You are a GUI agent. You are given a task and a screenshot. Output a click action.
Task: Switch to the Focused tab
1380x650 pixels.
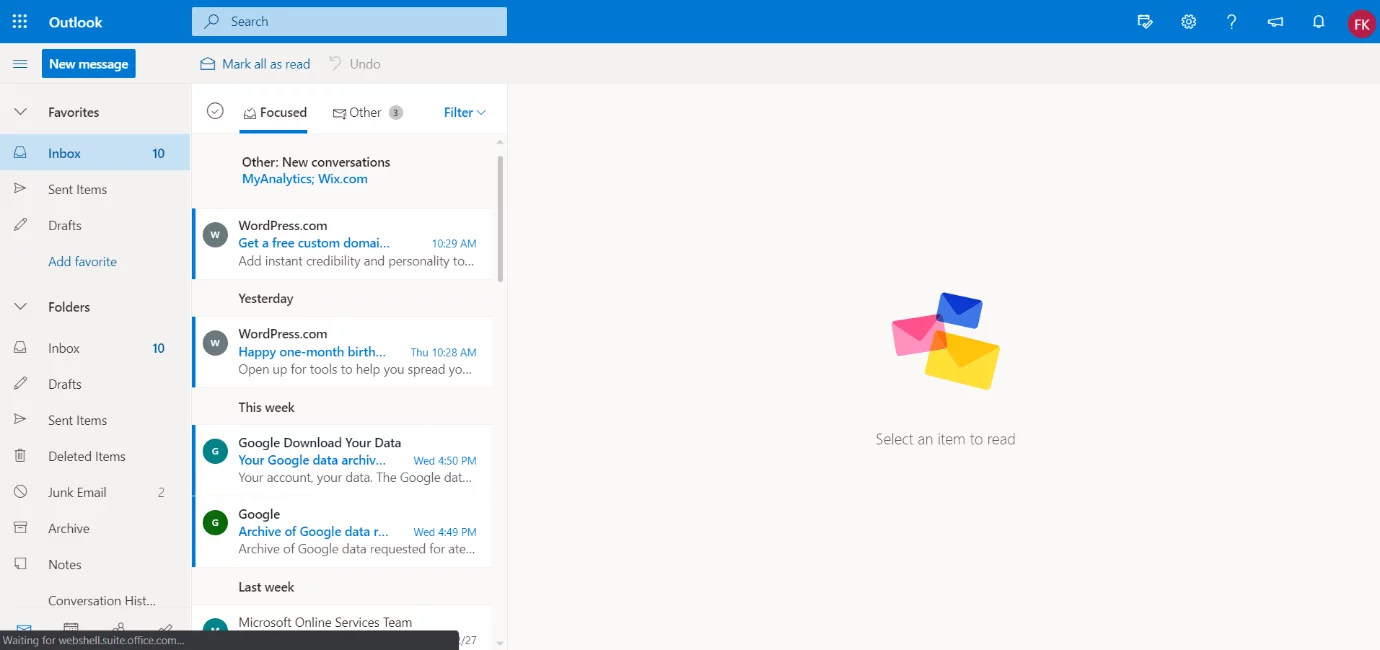275,112
